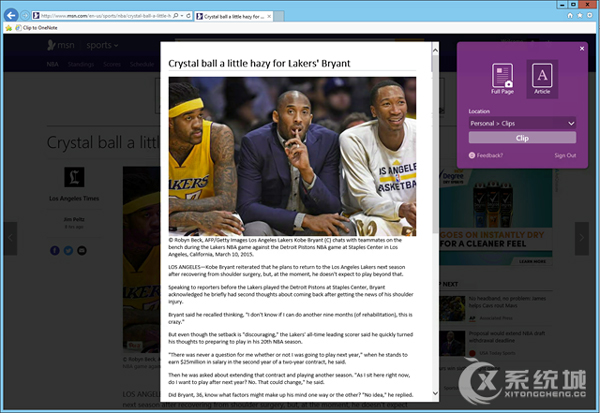Click the Feedback link in clipper panel
The image size is (600, 413).
coord(486,155)
